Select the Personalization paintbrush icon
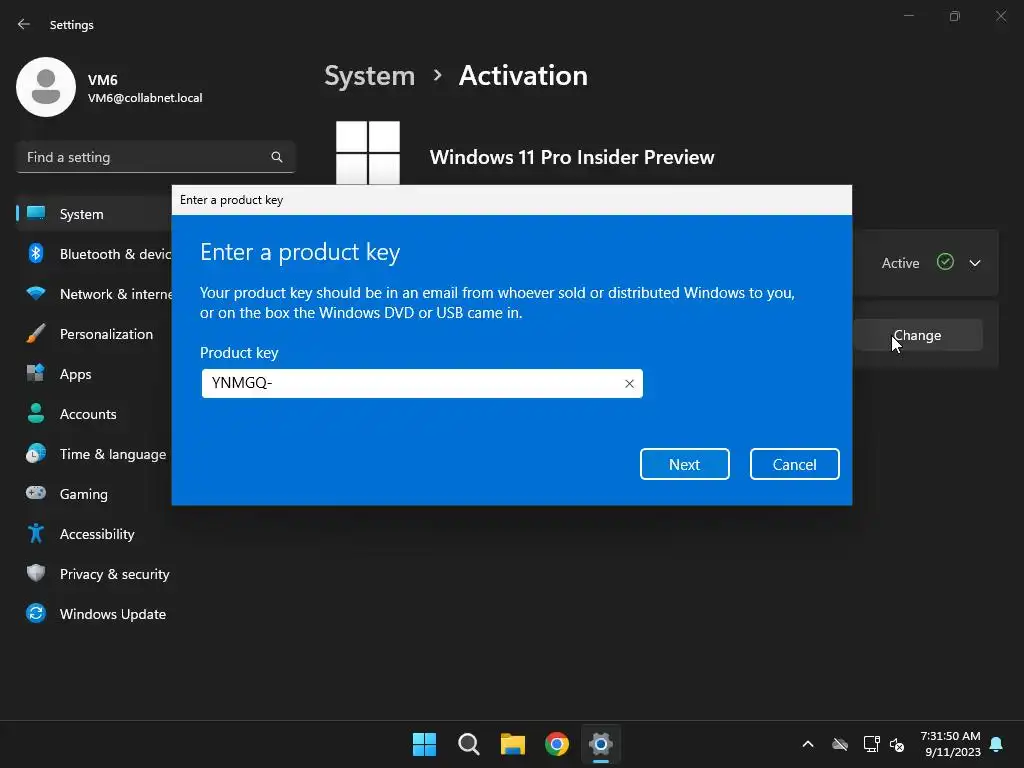The width and height of the screenshot is (1024, 768). (36, 333)
